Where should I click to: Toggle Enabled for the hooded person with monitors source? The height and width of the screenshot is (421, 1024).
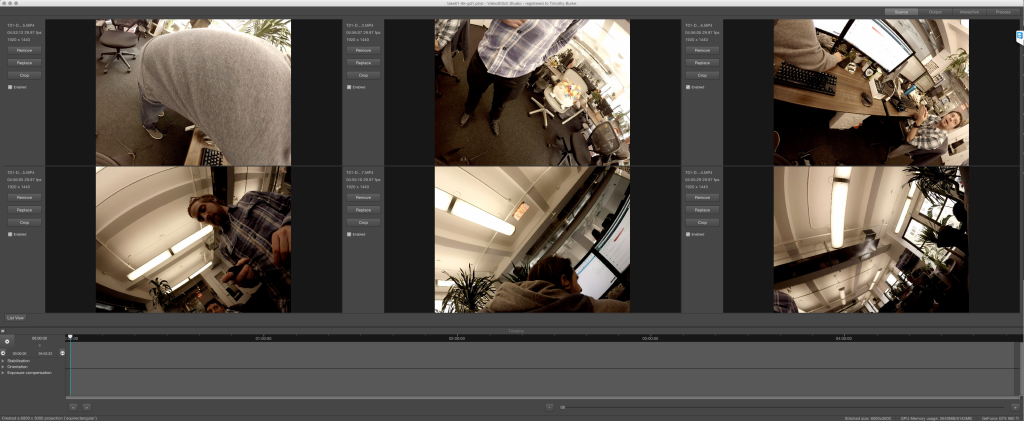tap(349, 234)
